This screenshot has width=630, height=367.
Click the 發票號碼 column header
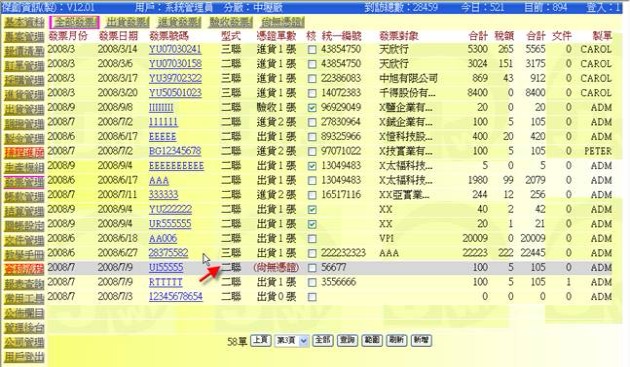pos(169,36)
